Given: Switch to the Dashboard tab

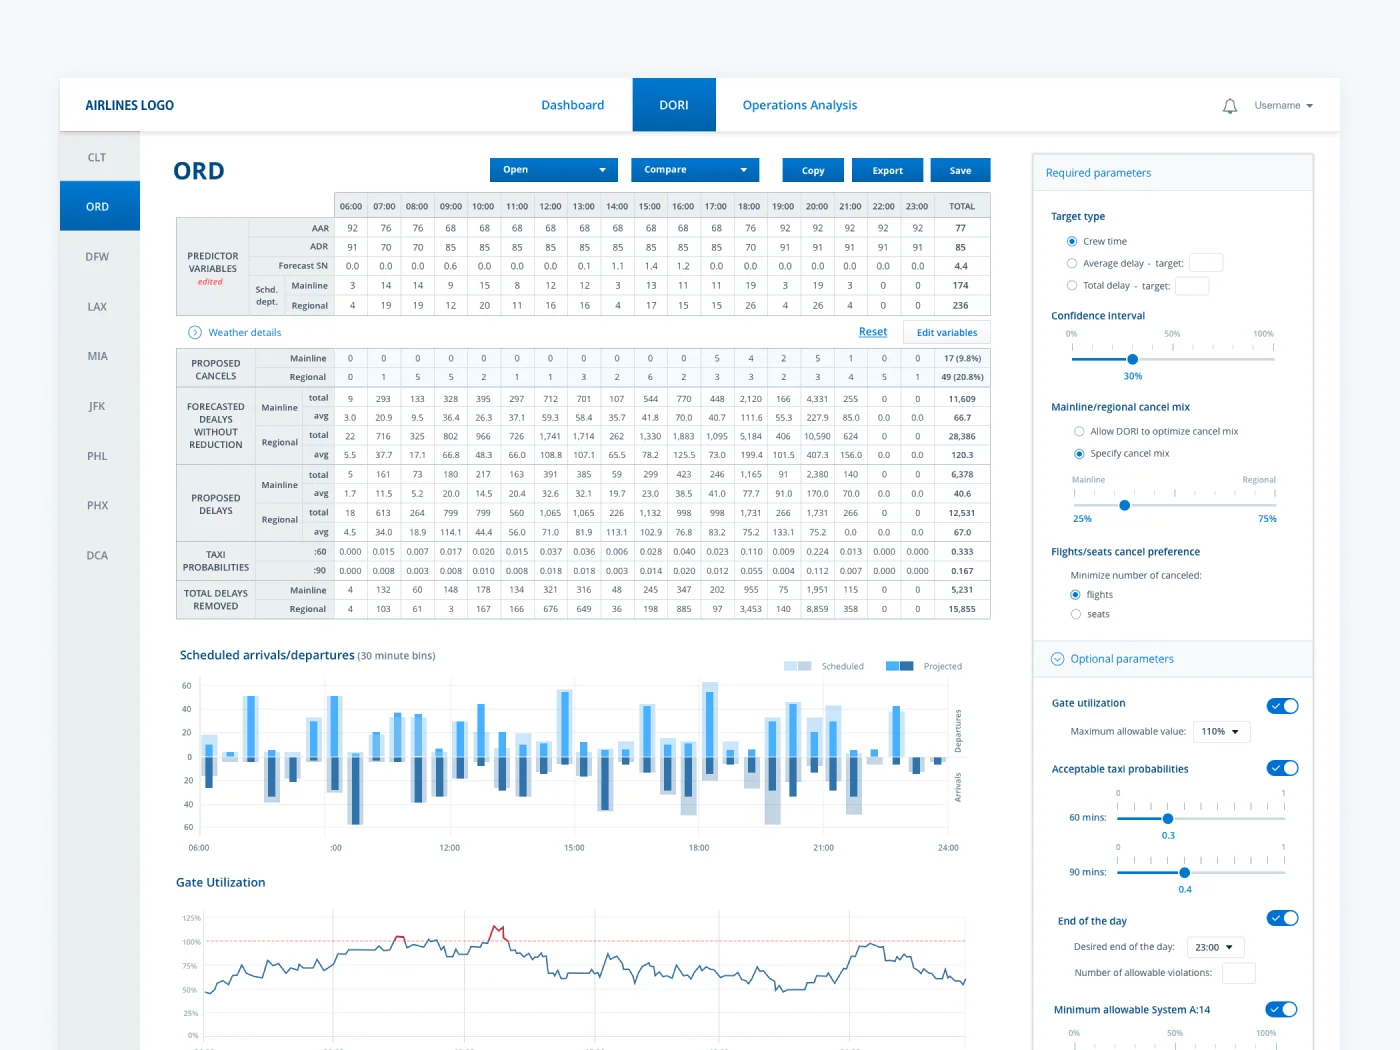Looking at the screenshot, I should 573,105.
